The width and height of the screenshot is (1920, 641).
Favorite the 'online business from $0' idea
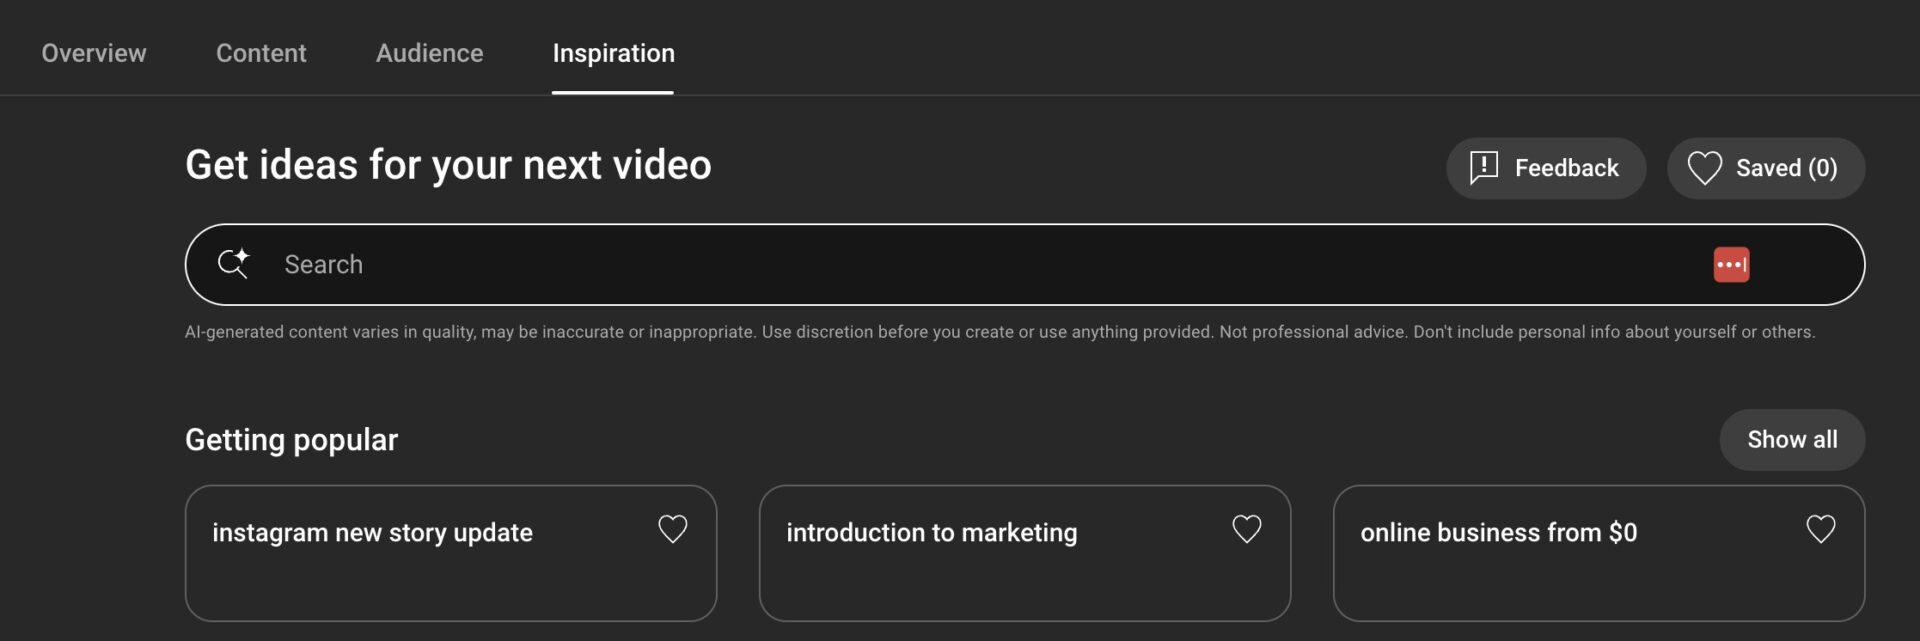(1820, 529)
